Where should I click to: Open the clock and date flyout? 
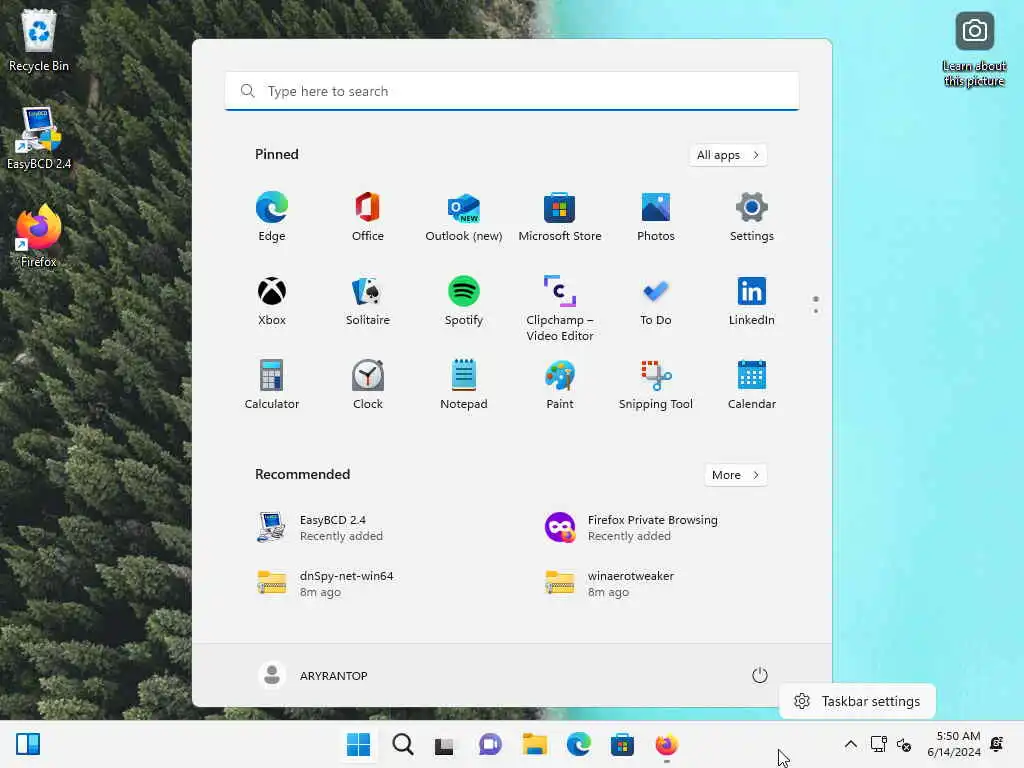click(954, 744)
